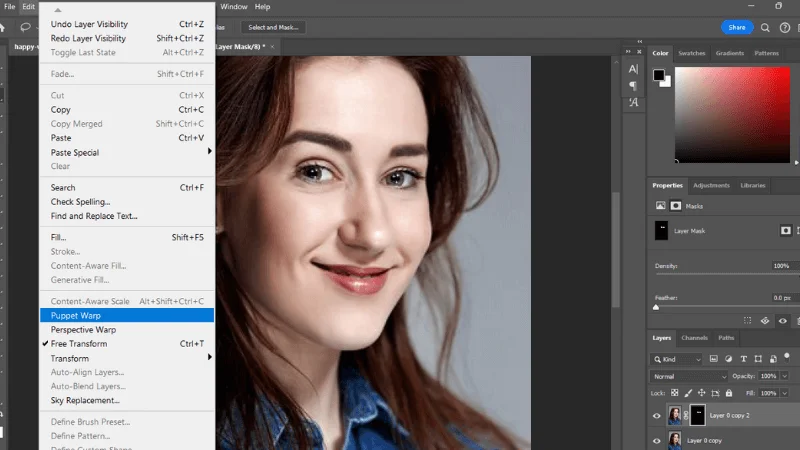The width and height of the screenshot is (800, 450).
Task: Toggle the layer filter on/off switch
Action: click(787, 356)
